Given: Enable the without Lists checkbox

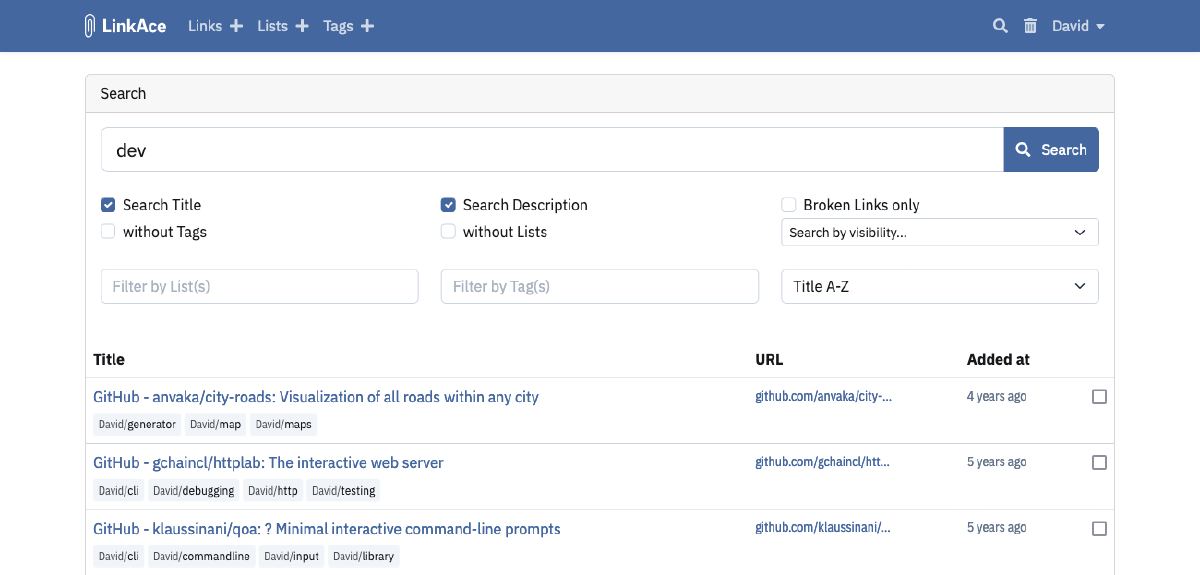Looking at the screenshot, I should [x=448, y=232].
